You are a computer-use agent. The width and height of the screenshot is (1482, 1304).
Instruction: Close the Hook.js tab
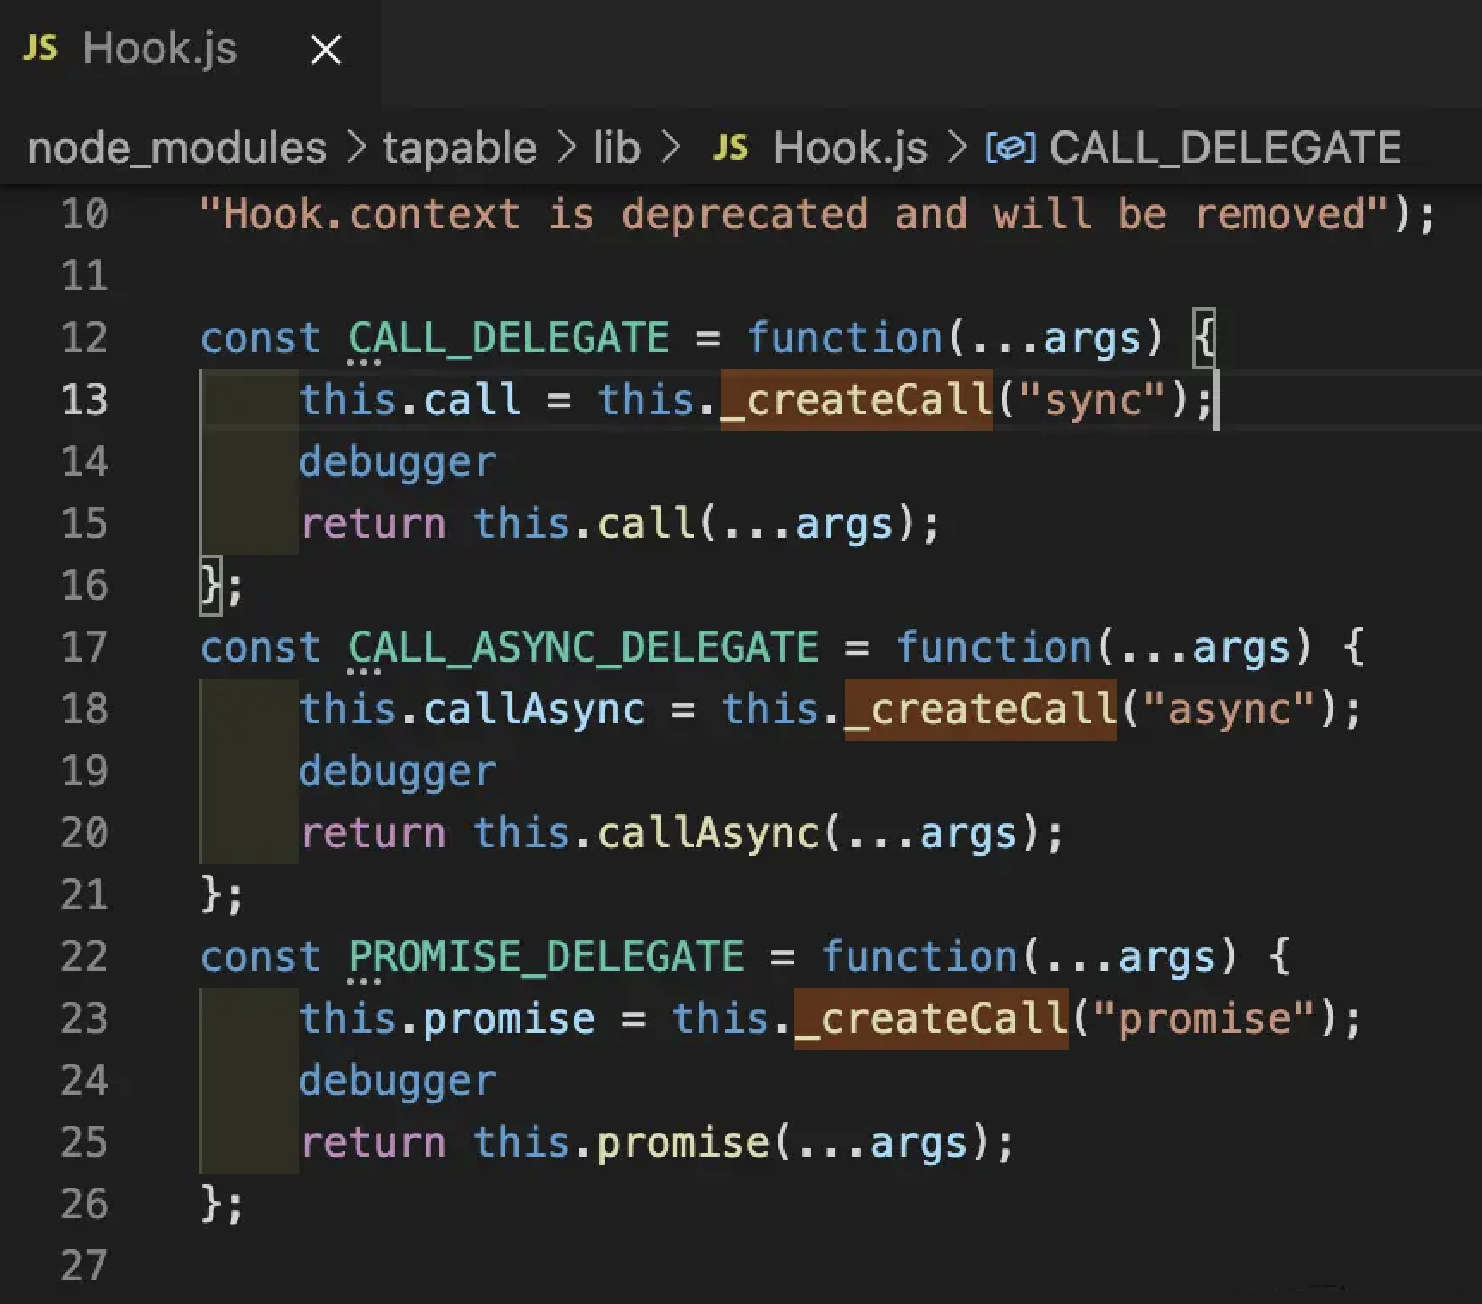tap(326, 49)
